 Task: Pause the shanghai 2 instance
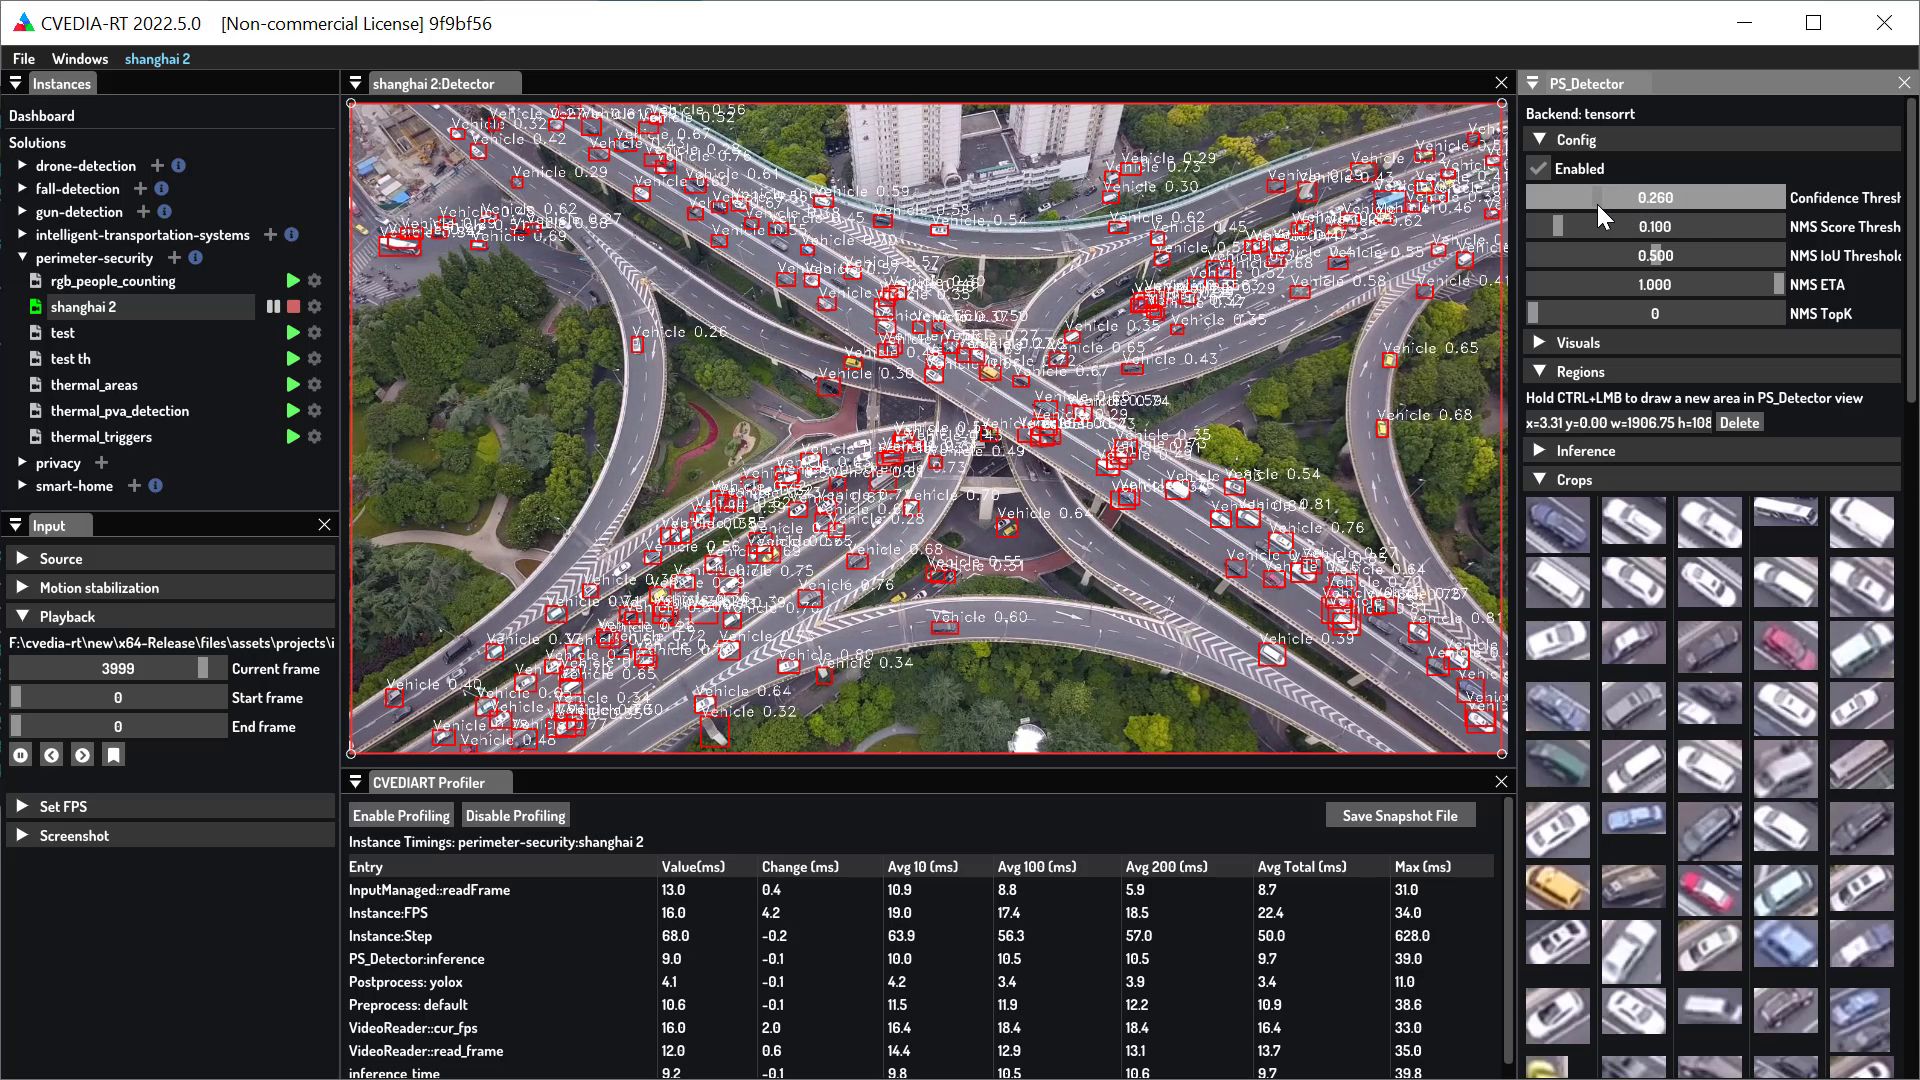point(272,307)
